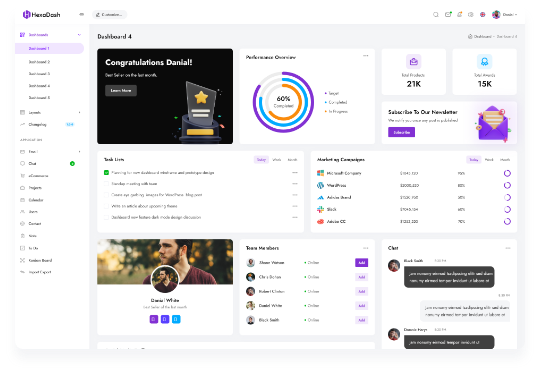Open the messages icon in top bar
The width and height of the screenshot is (540, 374).
448,14
